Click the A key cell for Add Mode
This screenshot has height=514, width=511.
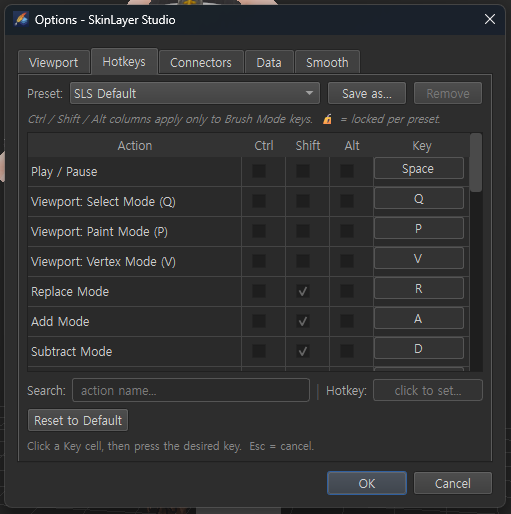[419, 318]
